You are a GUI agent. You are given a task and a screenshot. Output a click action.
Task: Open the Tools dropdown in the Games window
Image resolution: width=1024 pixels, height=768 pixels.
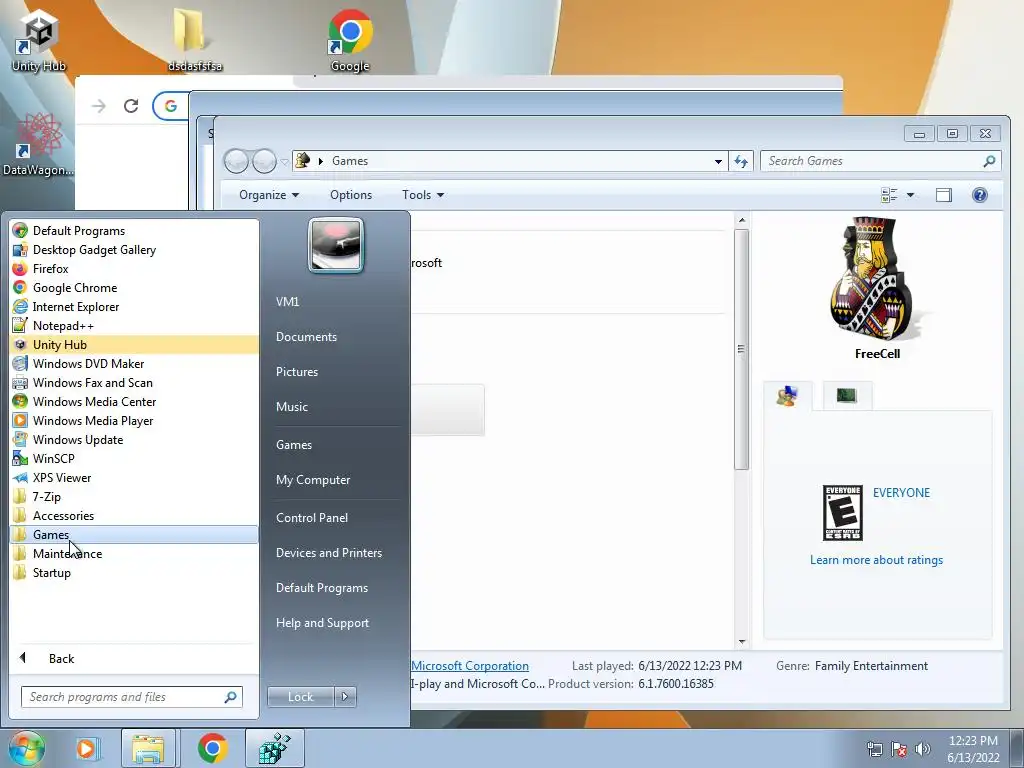[423, 195]
